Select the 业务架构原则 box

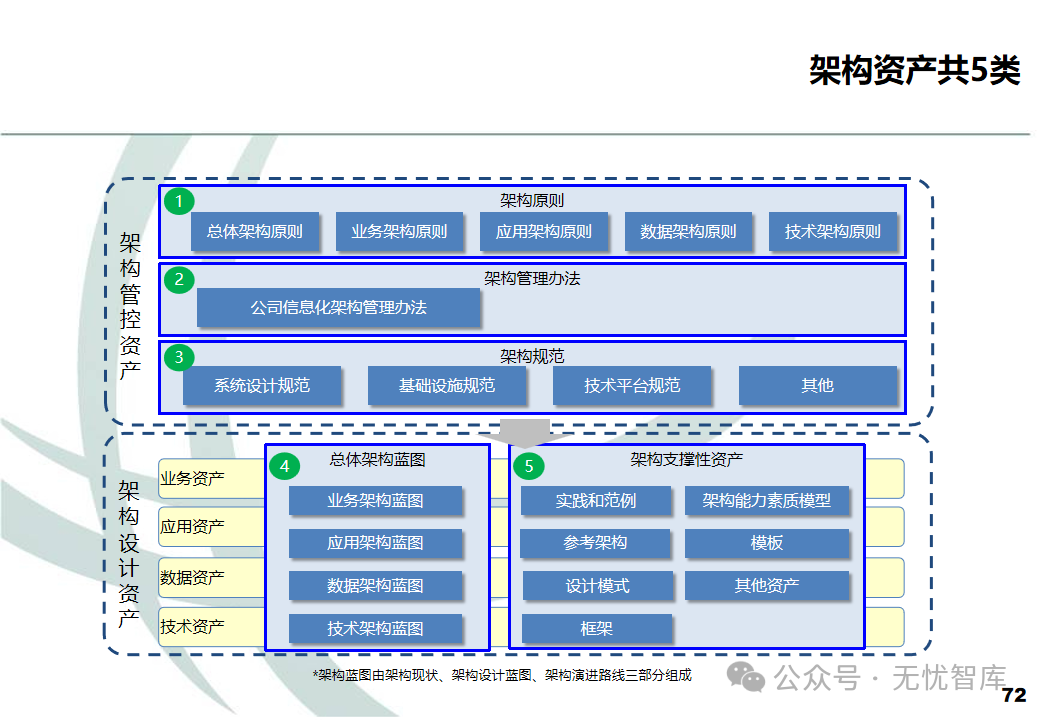[399, 231]
